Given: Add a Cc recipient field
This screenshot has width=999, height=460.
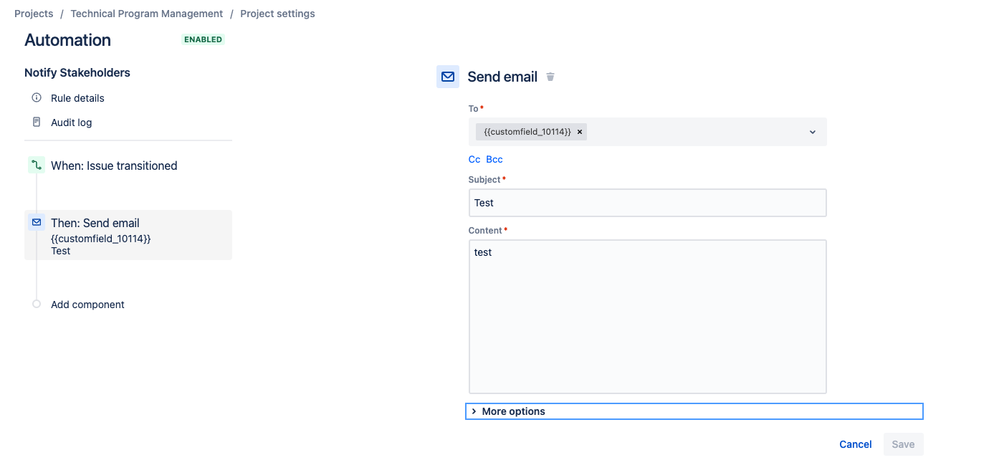Looking at the screenshot, I should click(474, 159).
